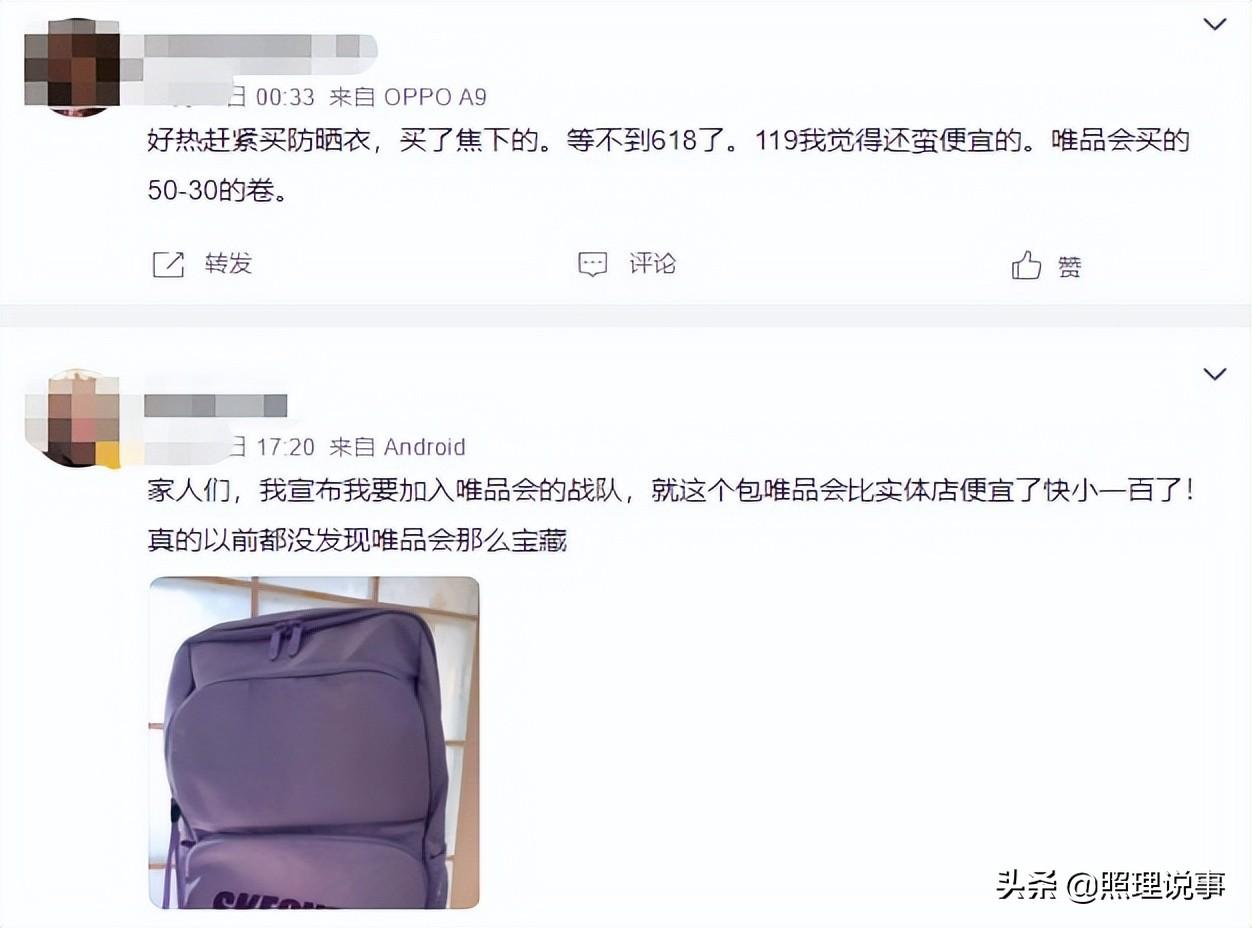Click the 转发 label on the first post
This screenshot has width=1252, height=928.
tap(228, 264)
